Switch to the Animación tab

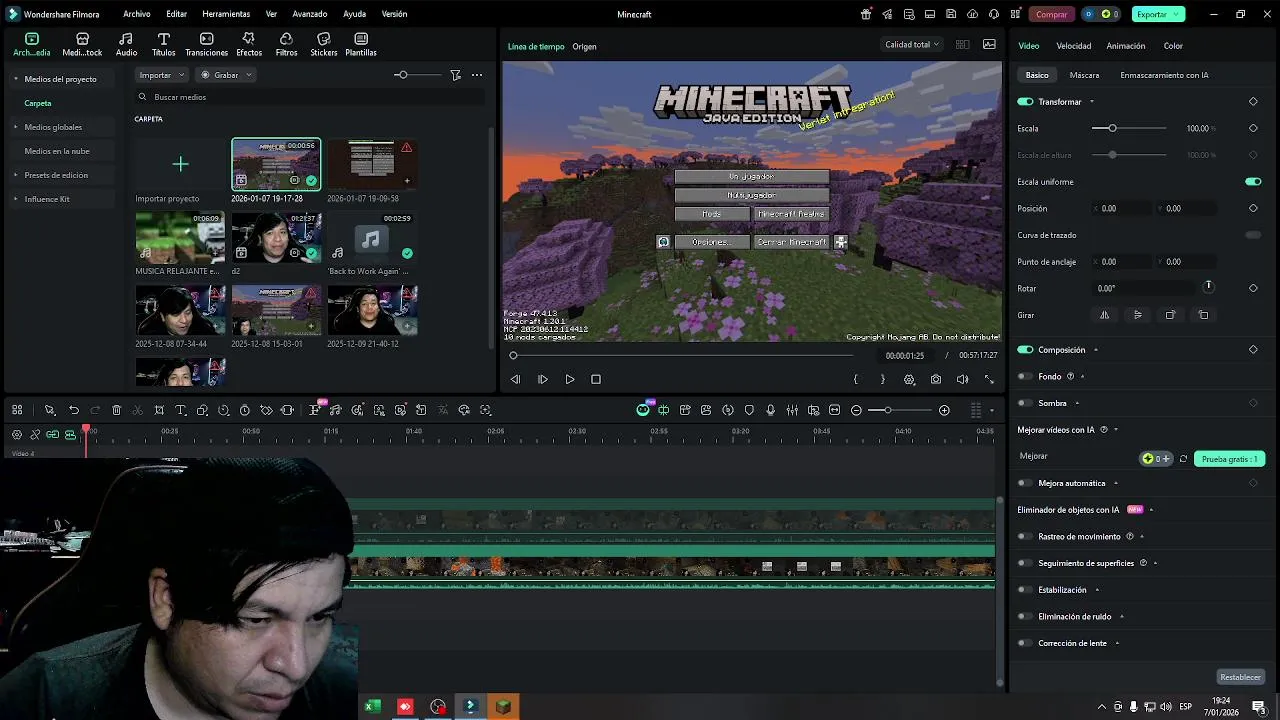point(1126,46)
